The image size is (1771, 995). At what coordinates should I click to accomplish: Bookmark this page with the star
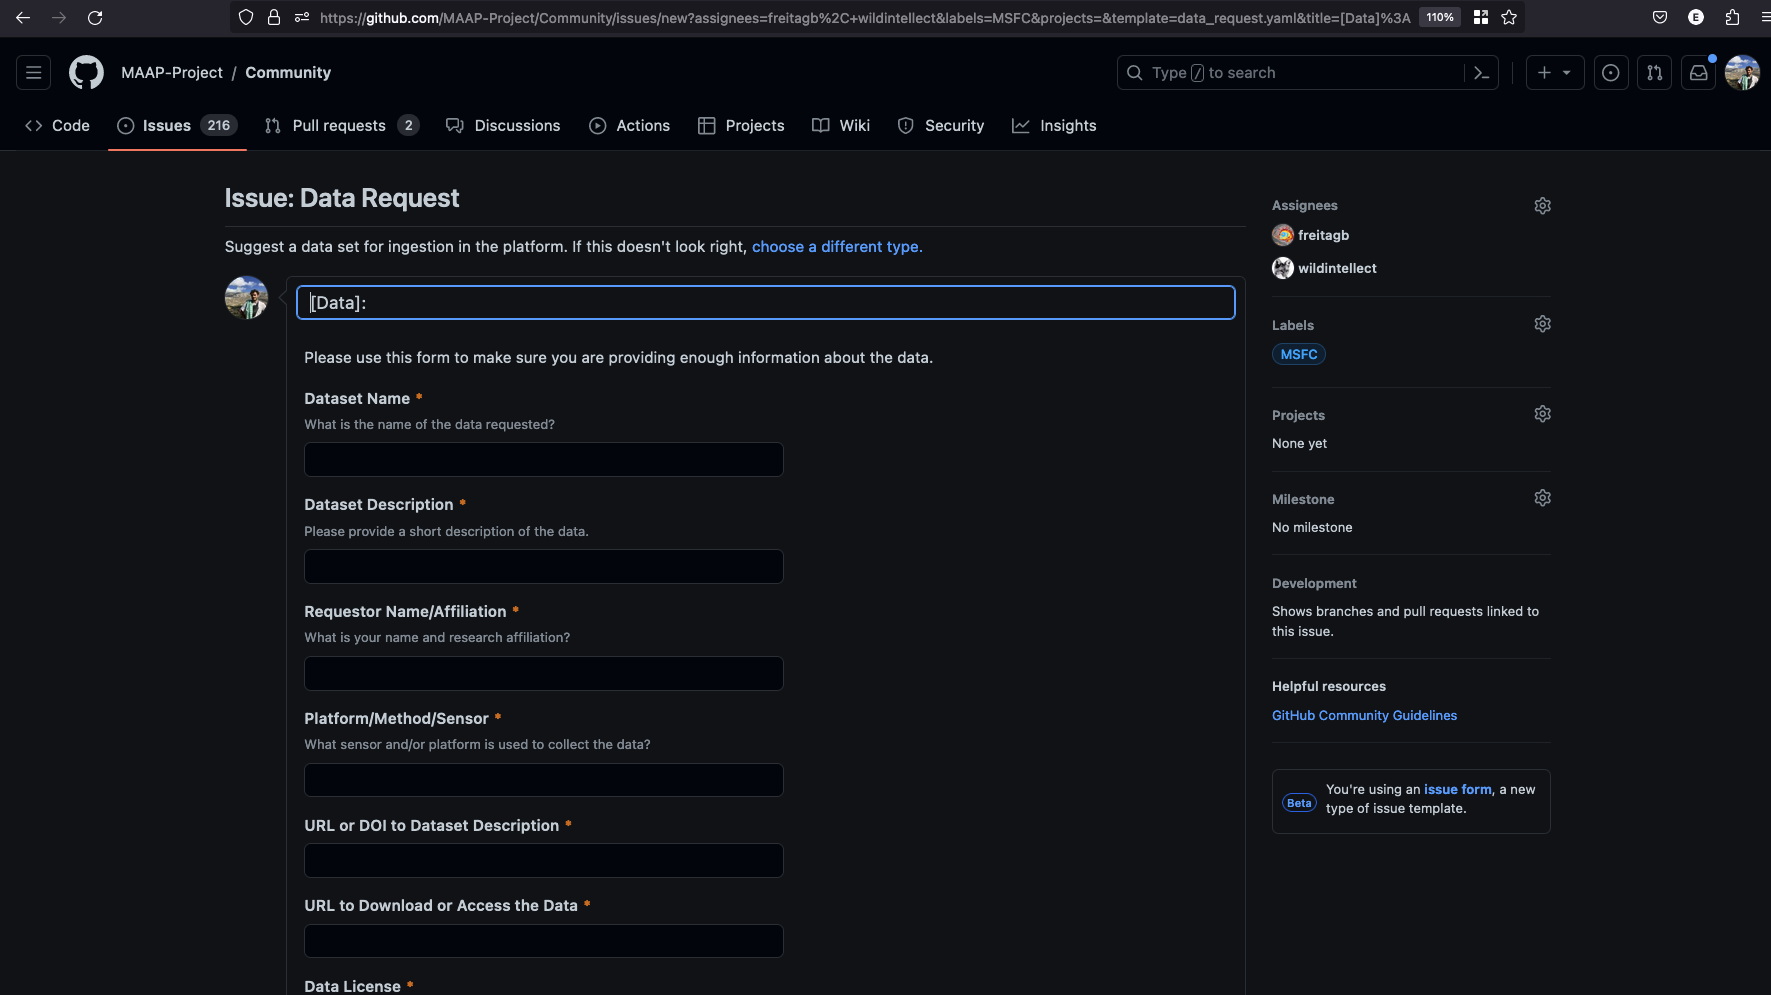coord(1509,17)
